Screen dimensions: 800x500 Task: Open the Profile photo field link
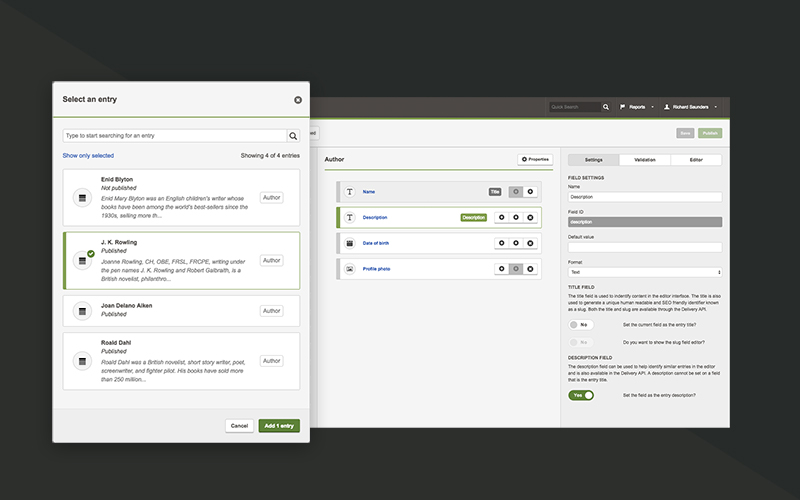(377, 269)
